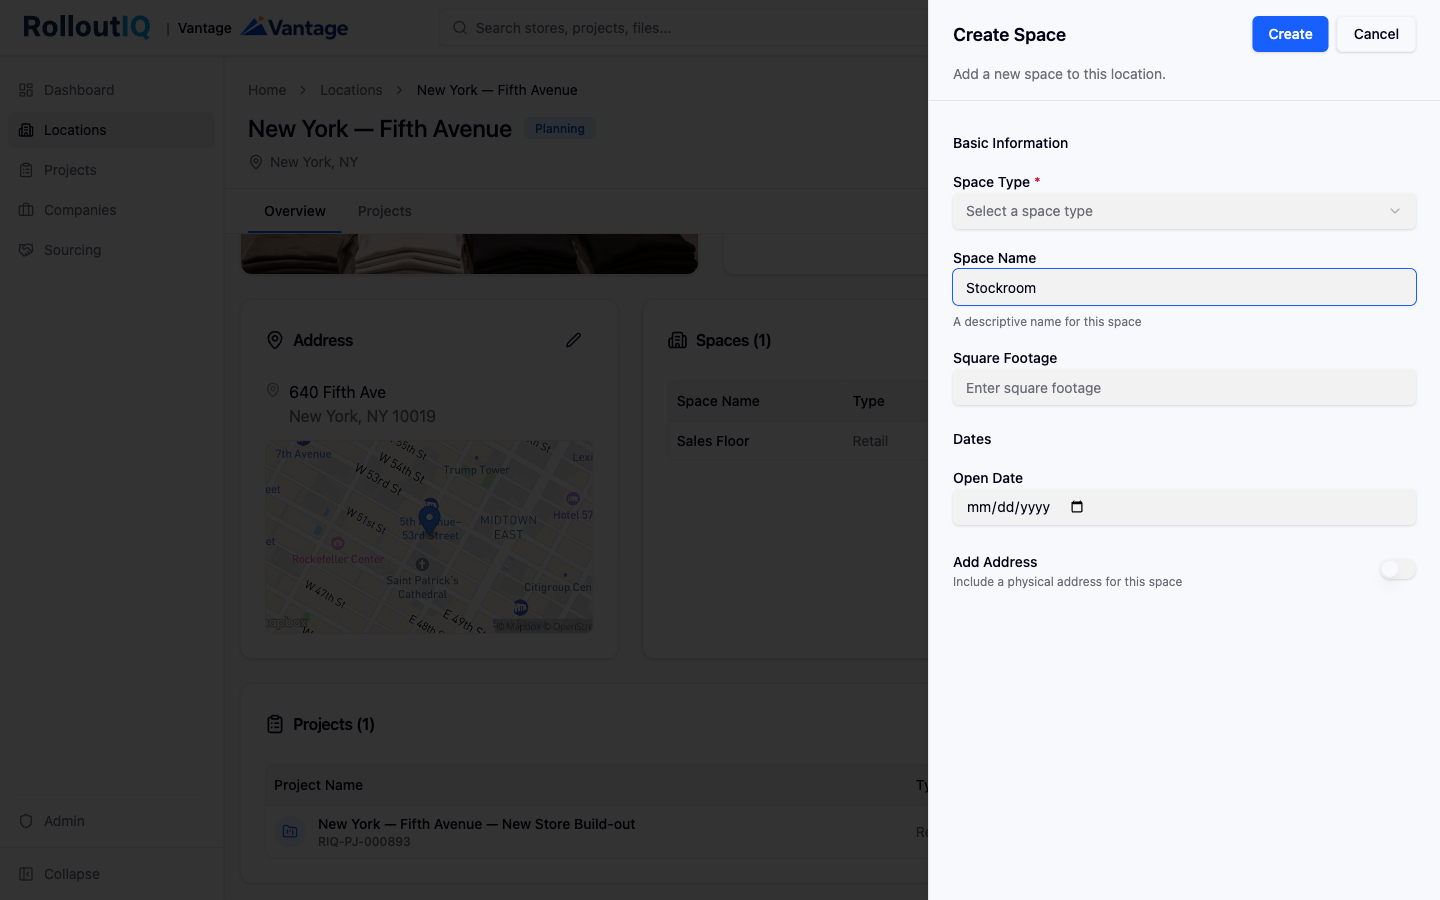Click the Companies briefcase icon
The height and width of the screenshot is (900, 1440).
[x=26, y=210]
